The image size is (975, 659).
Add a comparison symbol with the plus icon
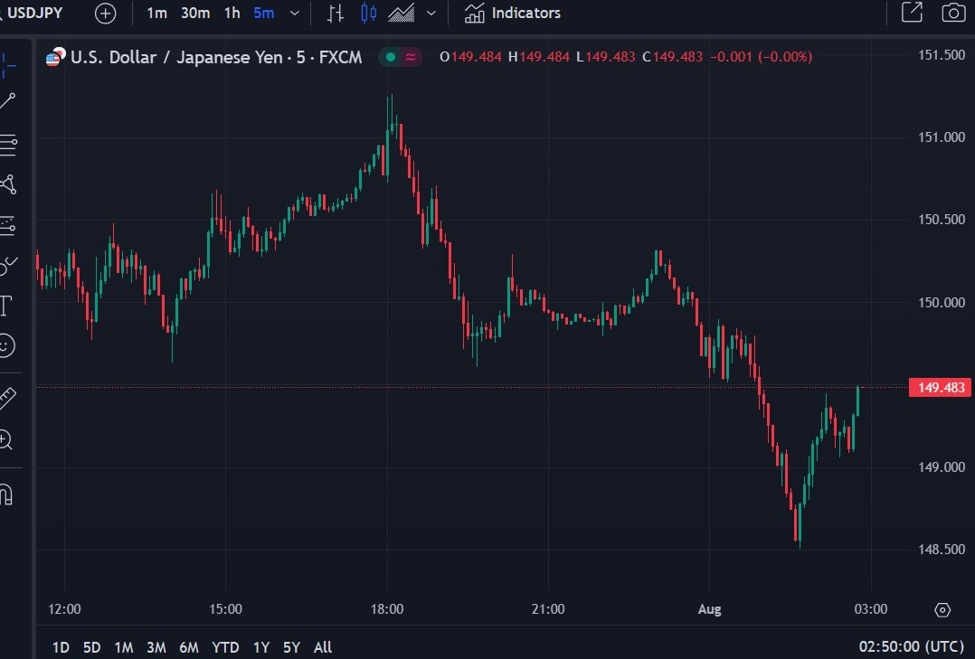[105, 13]
